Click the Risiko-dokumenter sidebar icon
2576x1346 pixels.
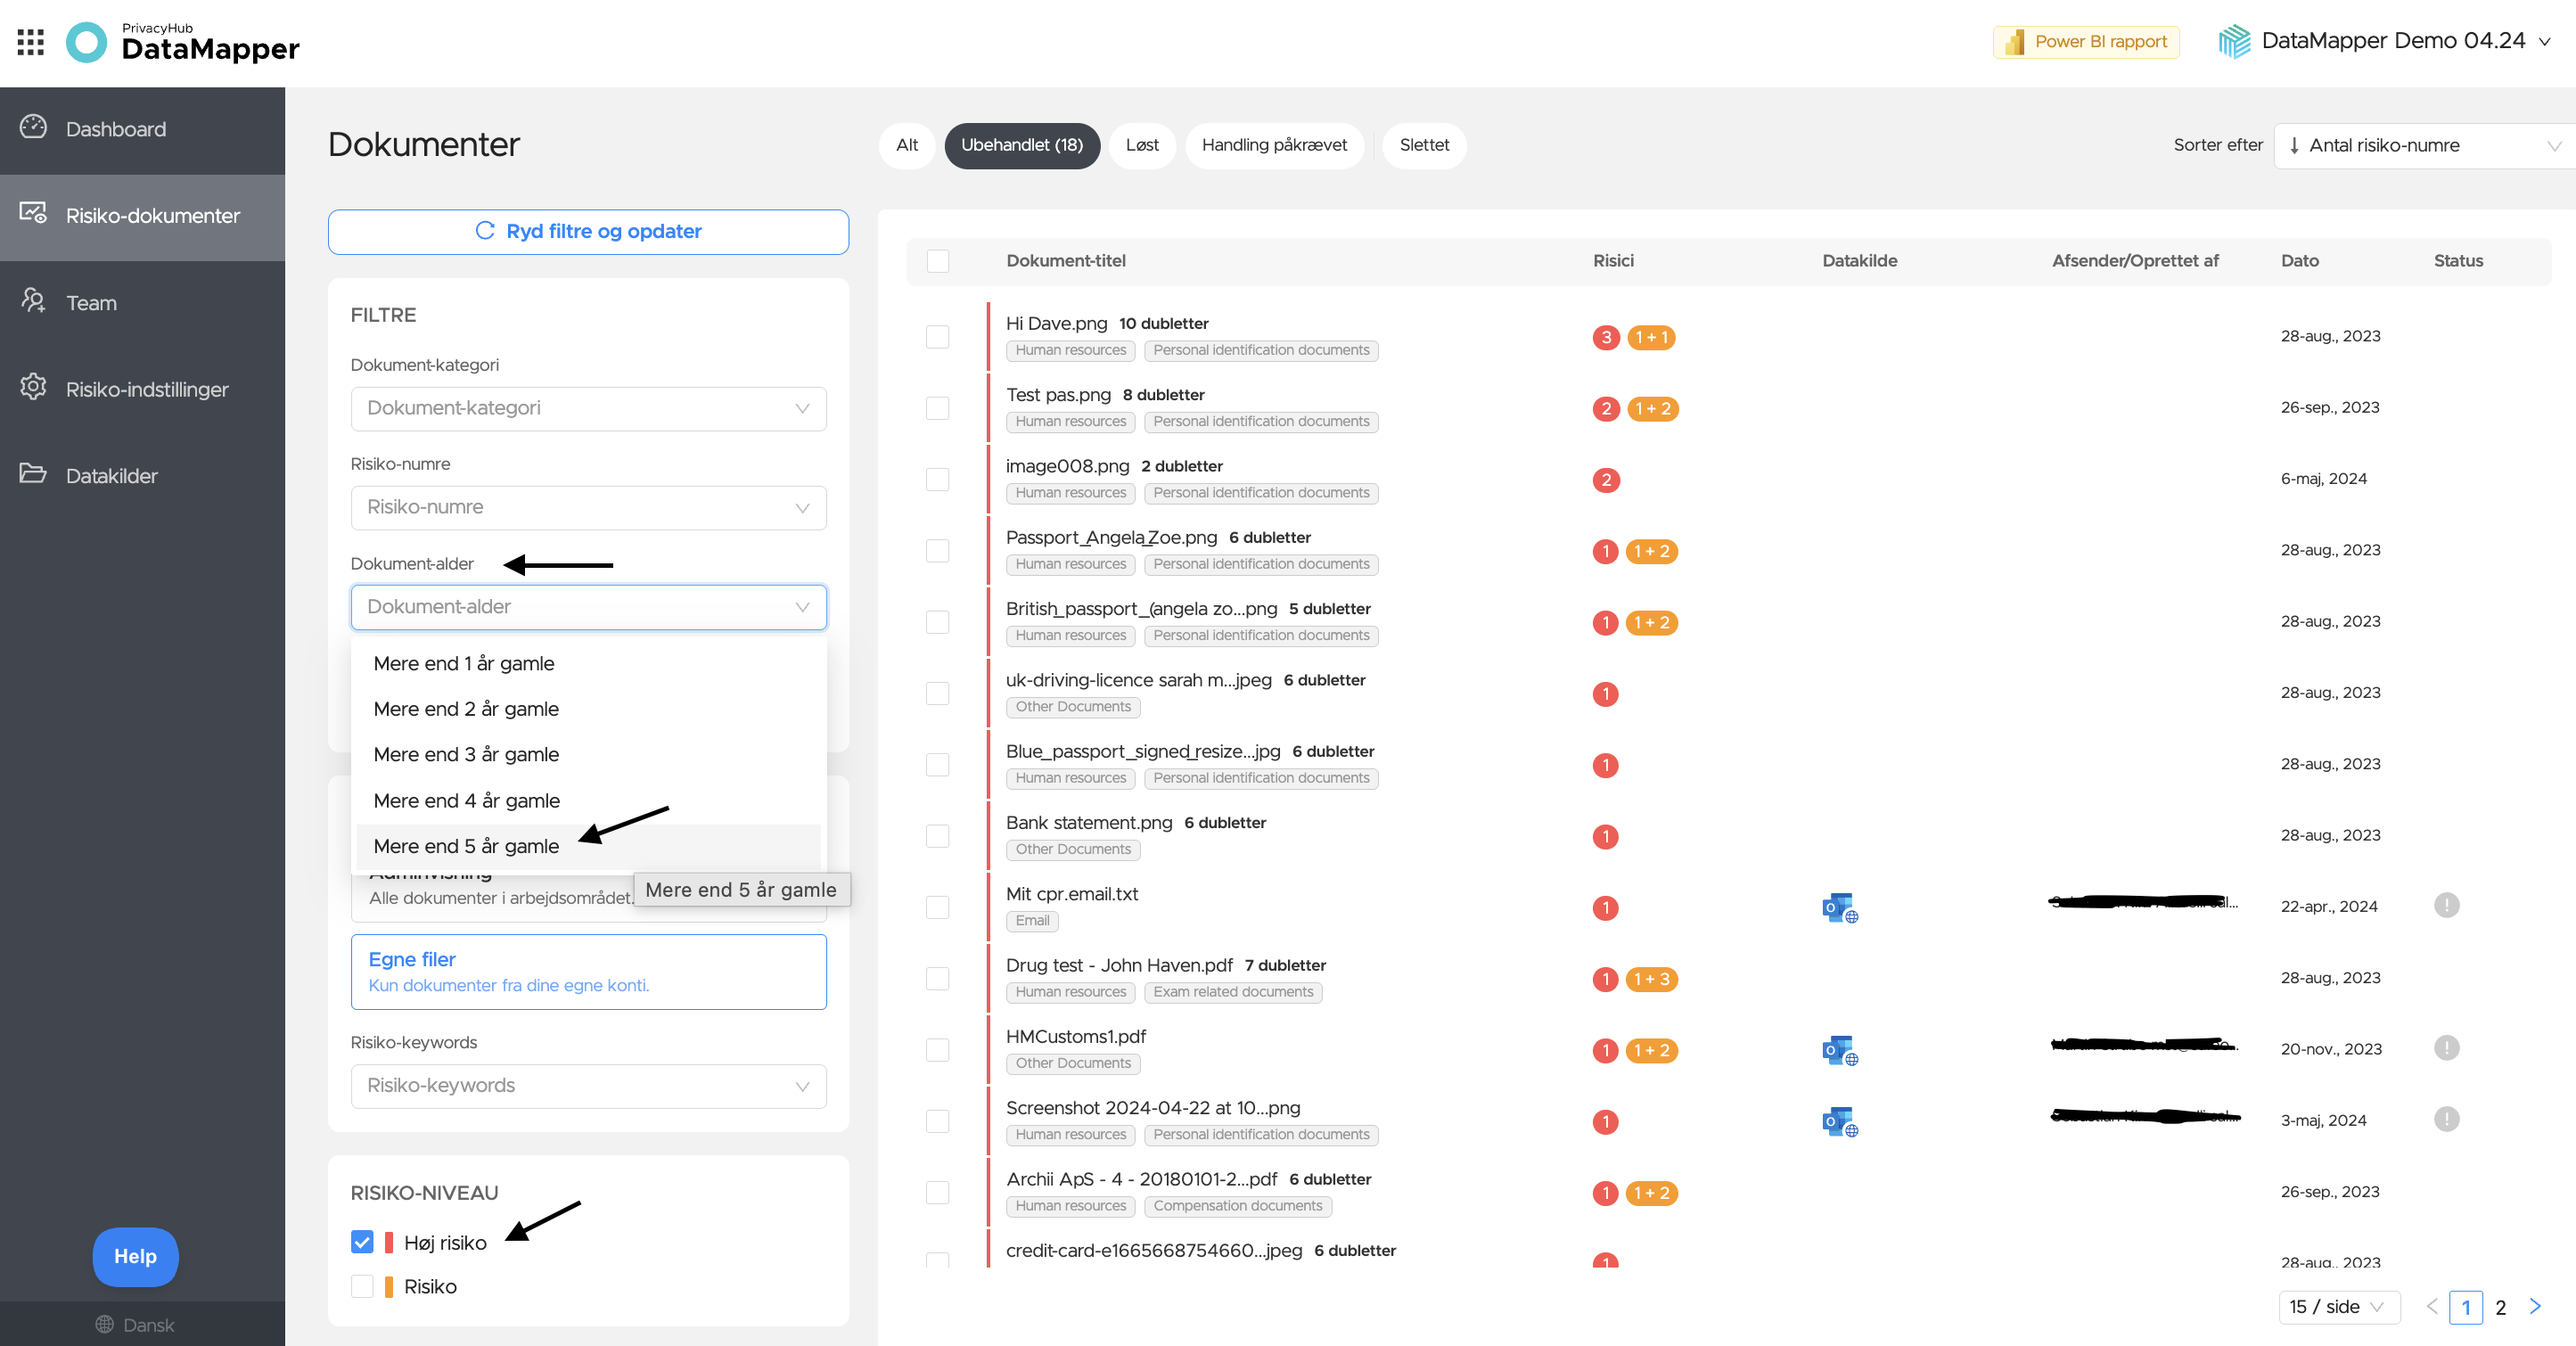point(33,213)
